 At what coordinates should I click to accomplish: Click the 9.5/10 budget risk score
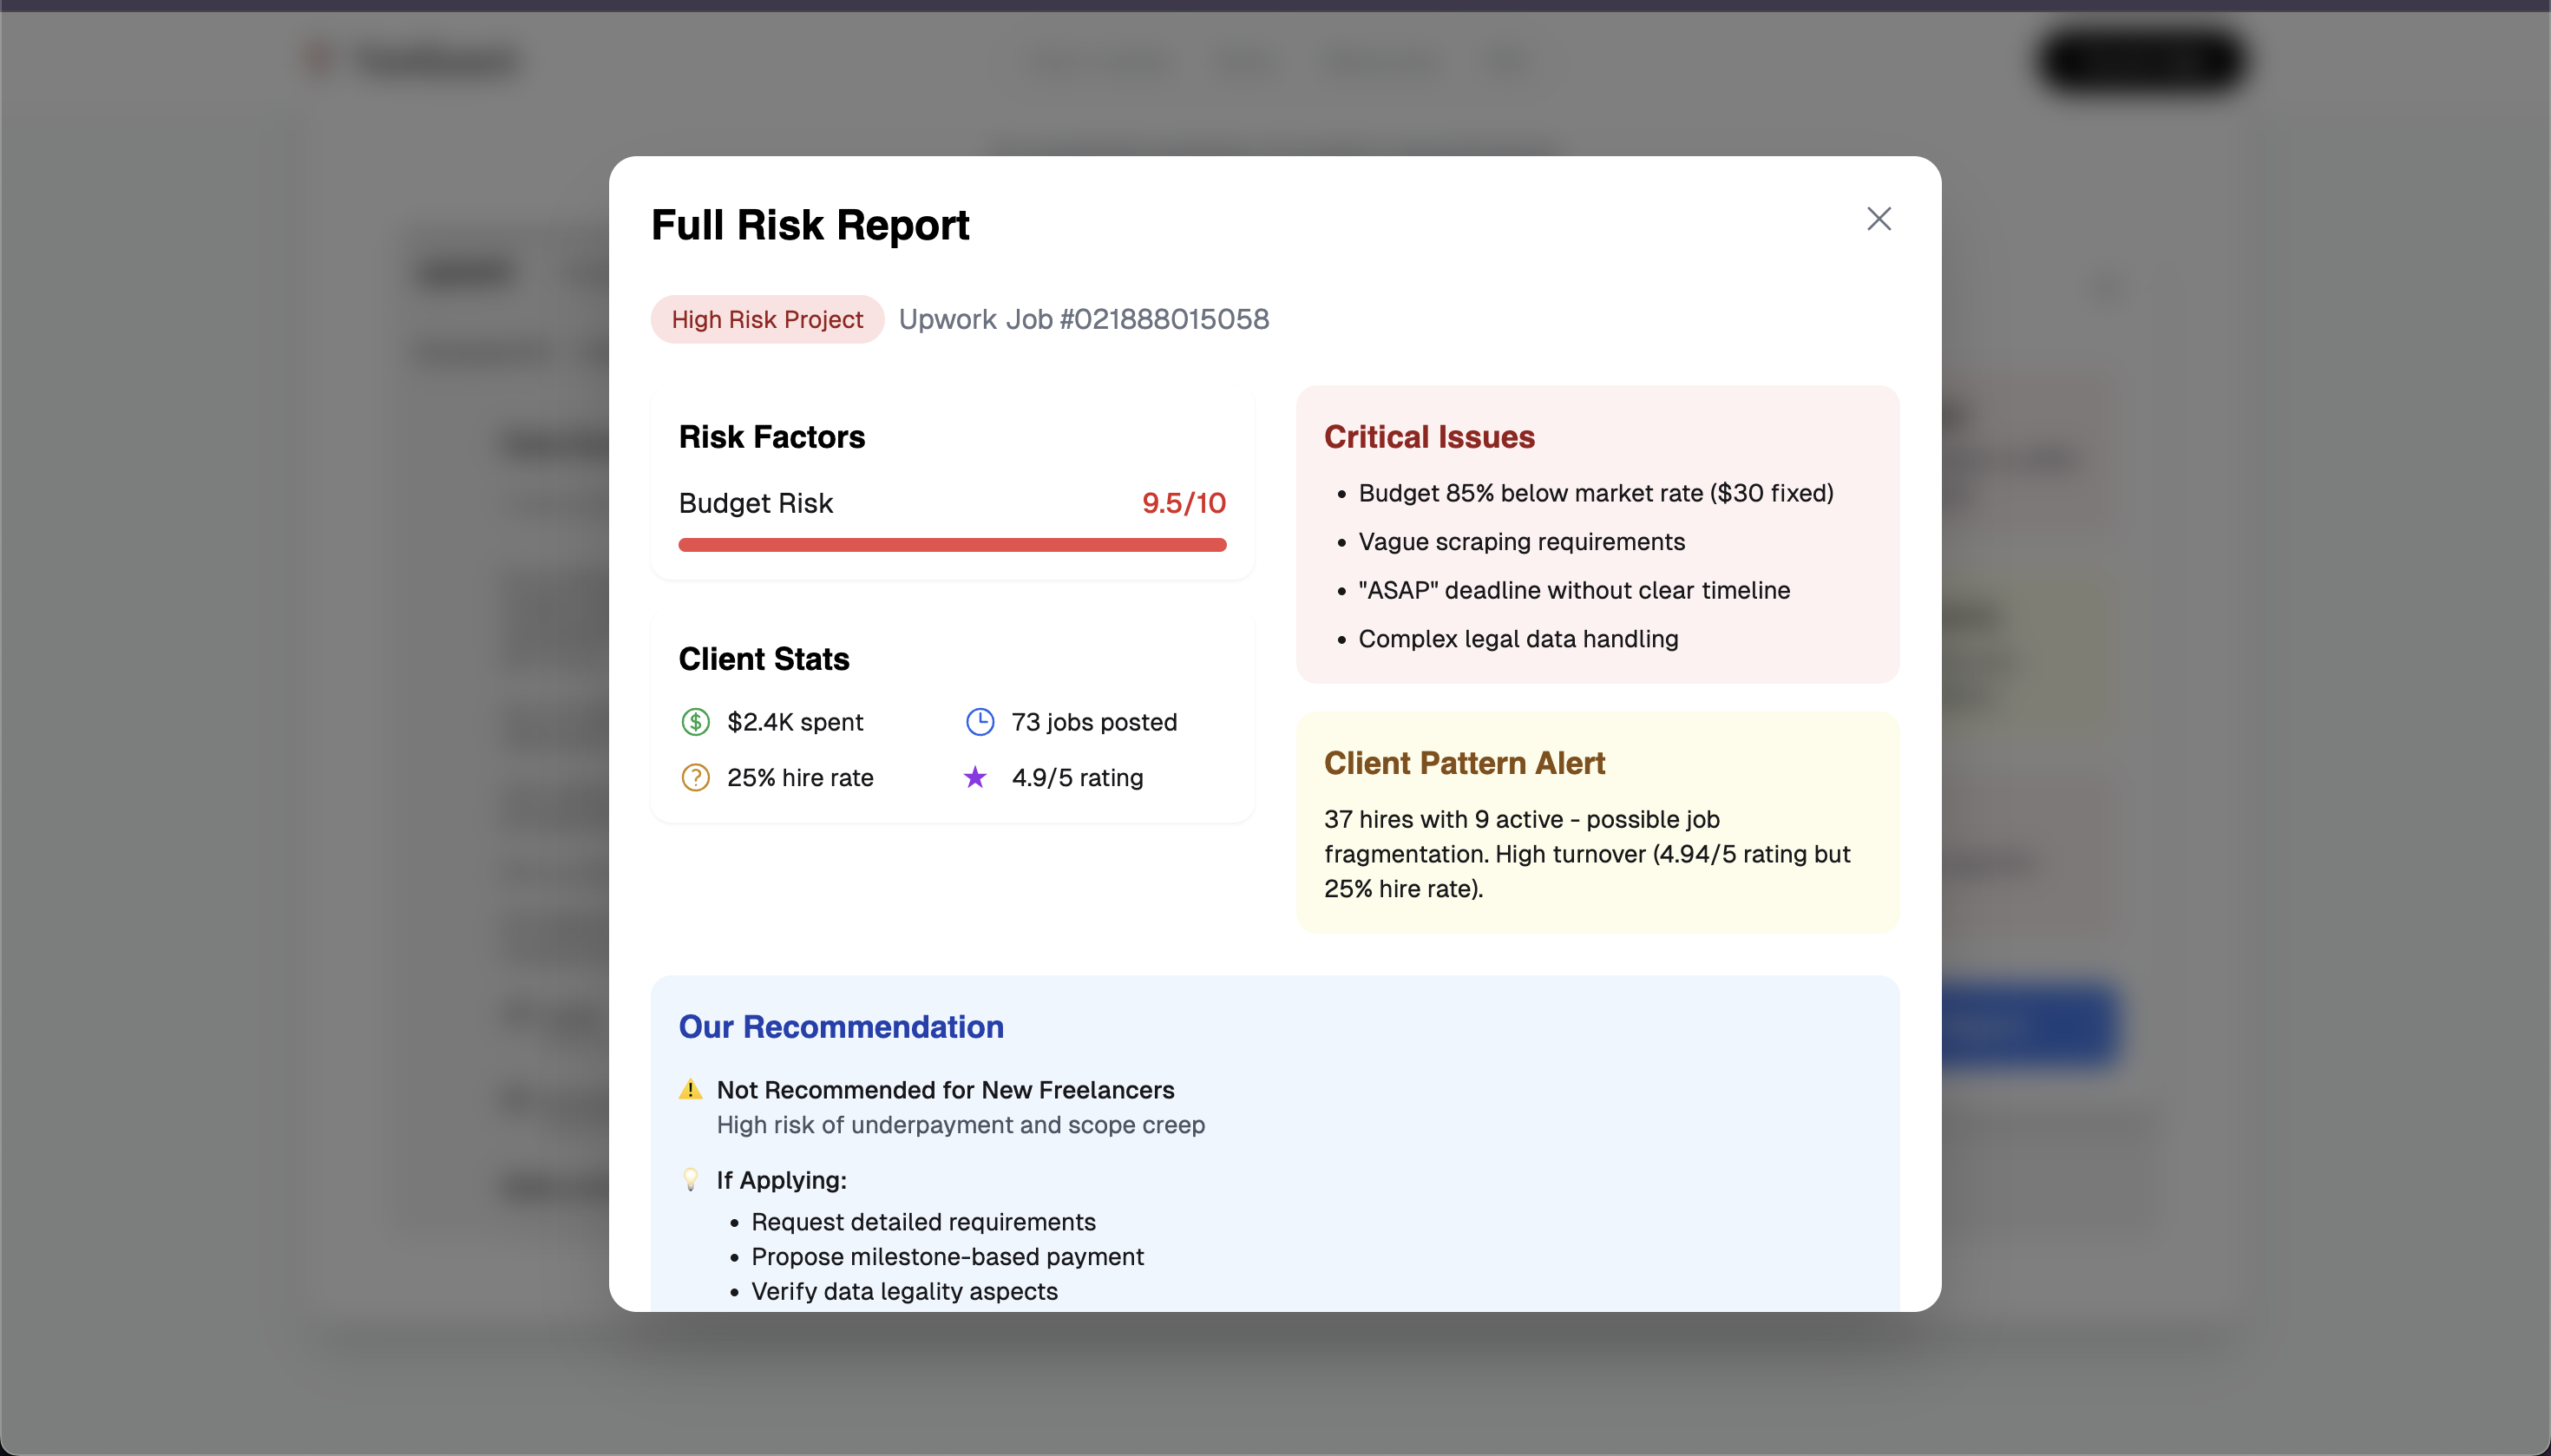coord(1183,503)
